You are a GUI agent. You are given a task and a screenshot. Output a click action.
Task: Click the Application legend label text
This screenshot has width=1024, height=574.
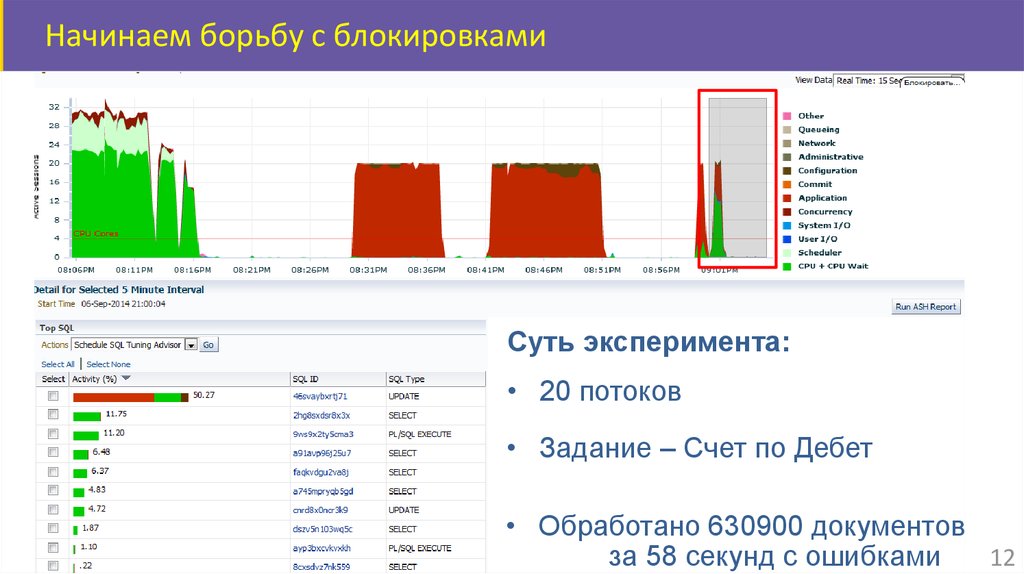coord(822,198)
